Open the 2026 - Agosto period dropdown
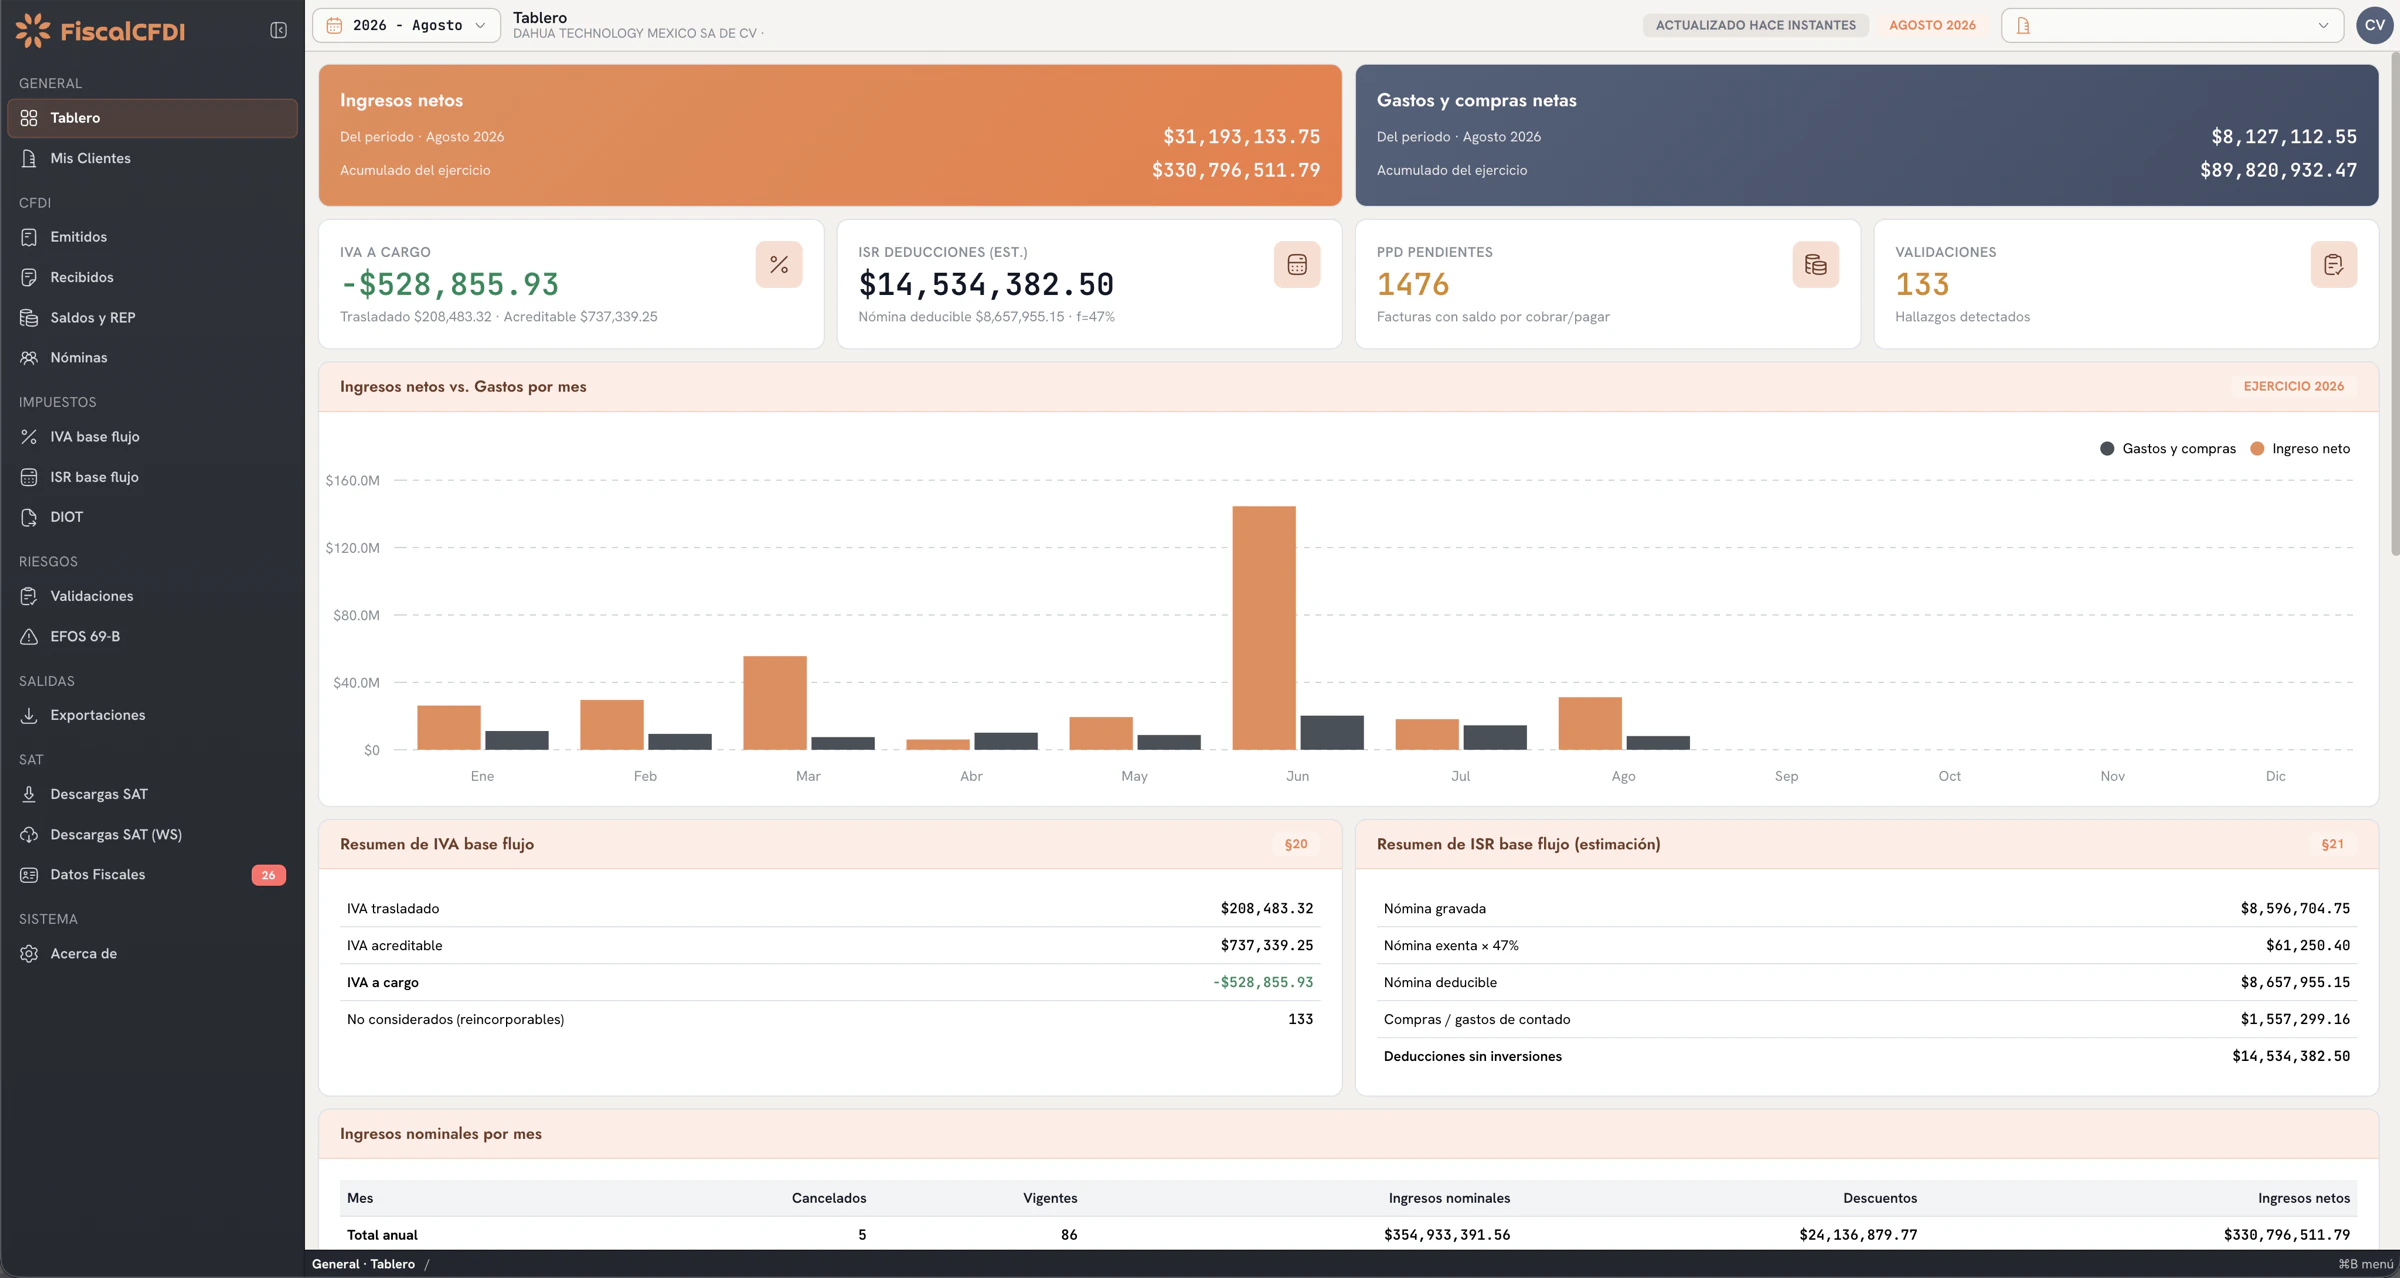The height and width of the screenshot is (1278, 2400). tap(406, 25)
